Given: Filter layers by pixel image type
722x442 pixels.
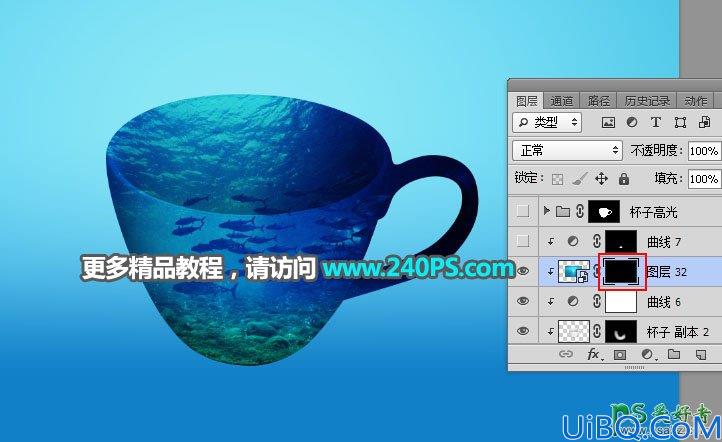Looking at the screenshot, I should [608, 122].
